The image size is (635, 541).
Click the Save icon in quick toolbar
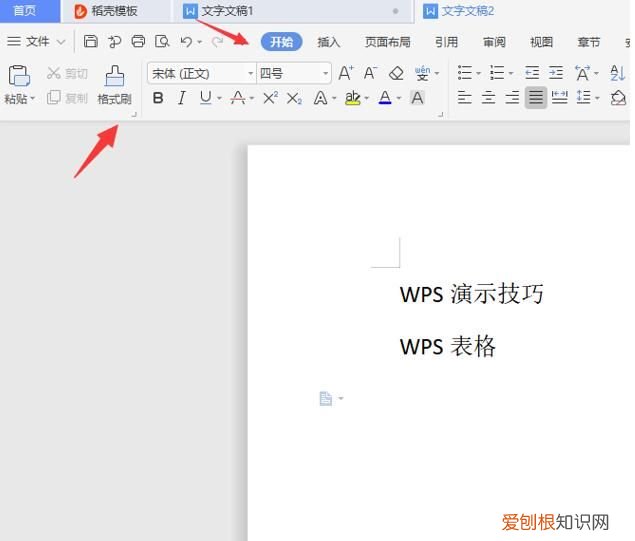tap(90, 41)
